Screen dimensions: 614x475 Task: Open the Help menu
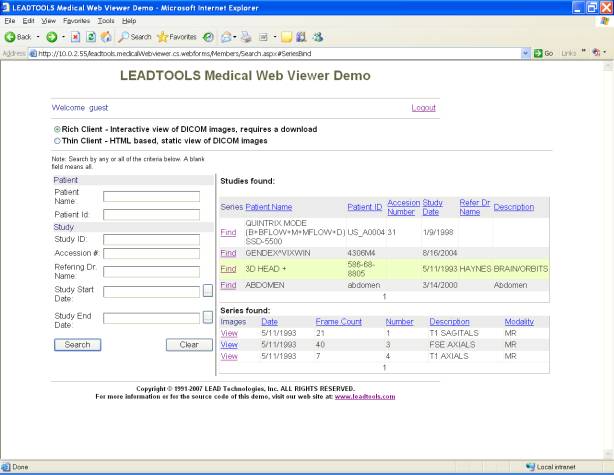pyautogui.click(x=129, y=21)
